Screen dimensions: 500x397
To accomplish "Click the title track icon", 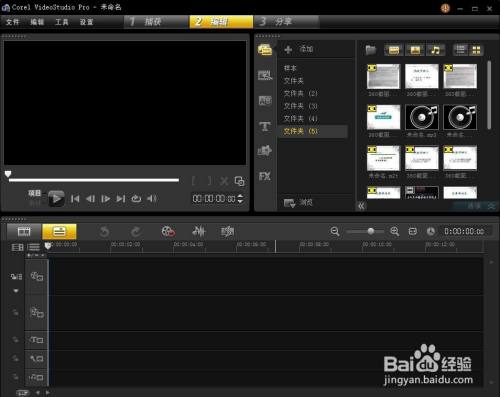I will click(x=37, y=340).
